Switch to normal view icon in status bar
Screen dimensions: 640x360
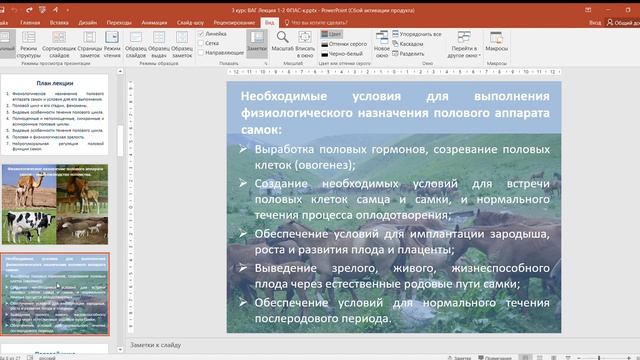[x=525, y=358]
